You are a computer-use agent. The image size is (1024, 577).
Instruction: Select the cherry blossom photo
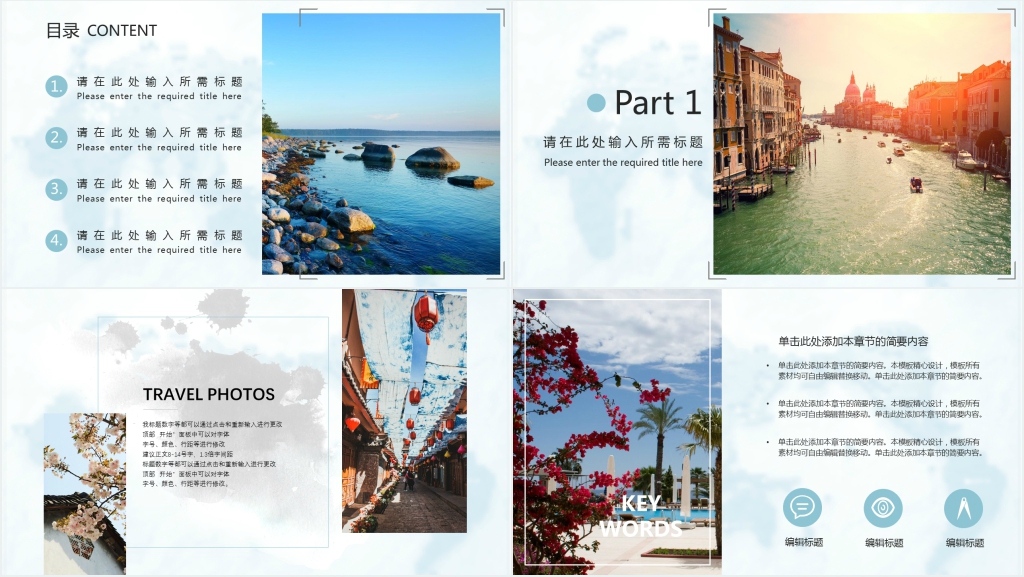tap(84, 490)
